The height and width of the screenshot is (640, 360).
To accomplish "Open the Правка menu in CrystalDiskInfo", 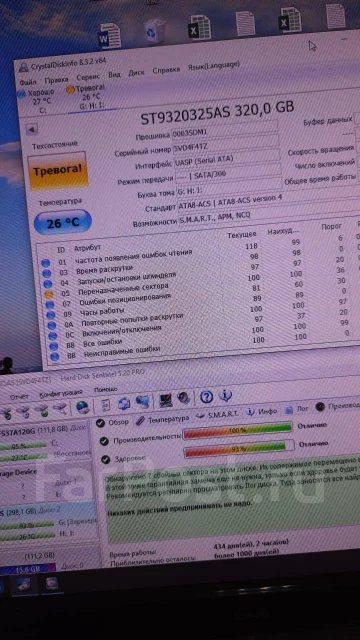I will 56,80.
